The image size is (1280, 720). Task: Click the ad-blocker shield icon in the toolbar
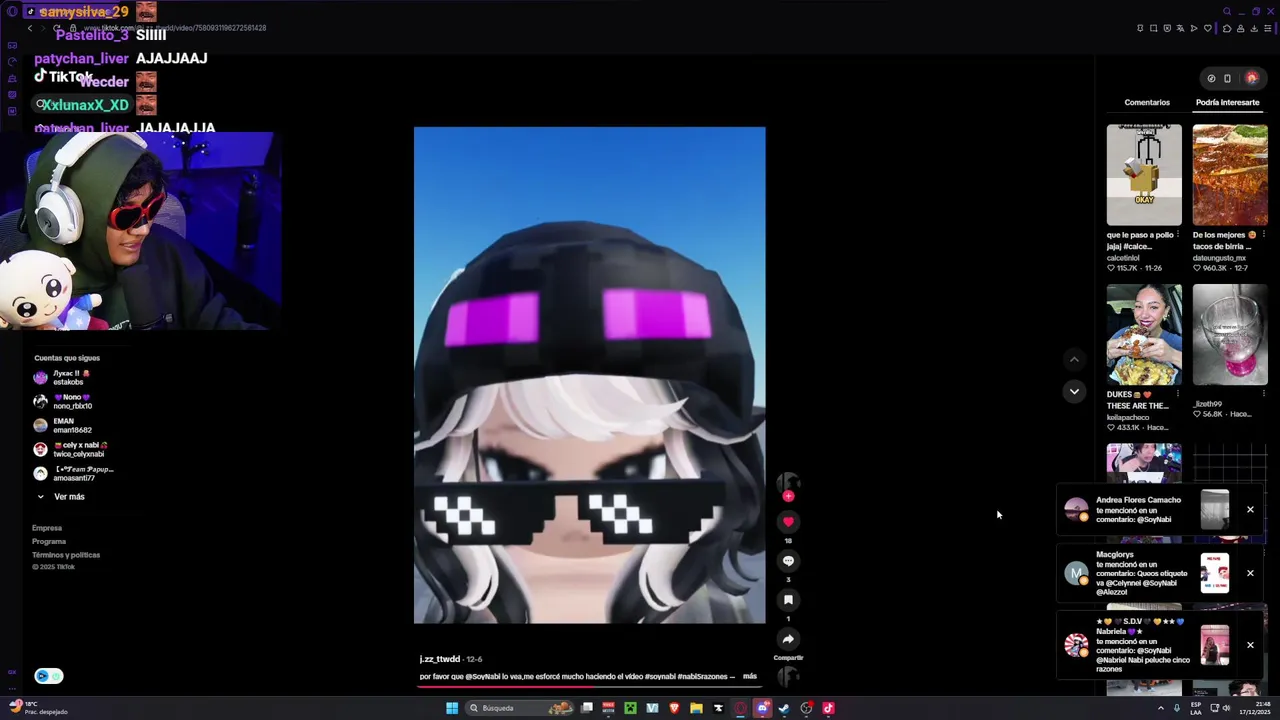coord(1167,28)
